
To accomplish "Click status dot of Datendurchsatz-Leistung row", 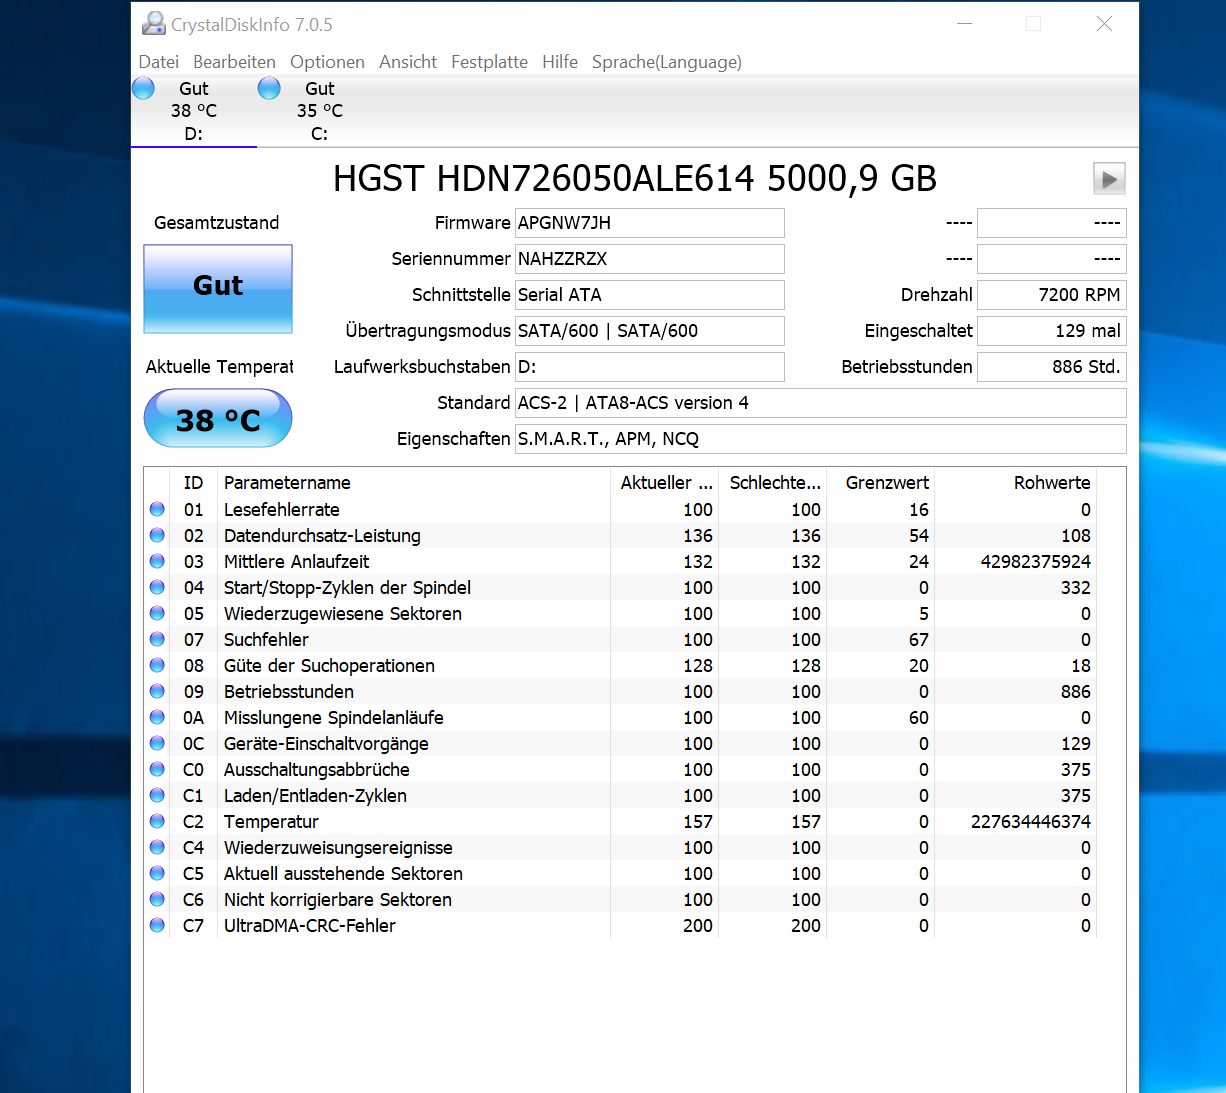I will click(157, 535).
